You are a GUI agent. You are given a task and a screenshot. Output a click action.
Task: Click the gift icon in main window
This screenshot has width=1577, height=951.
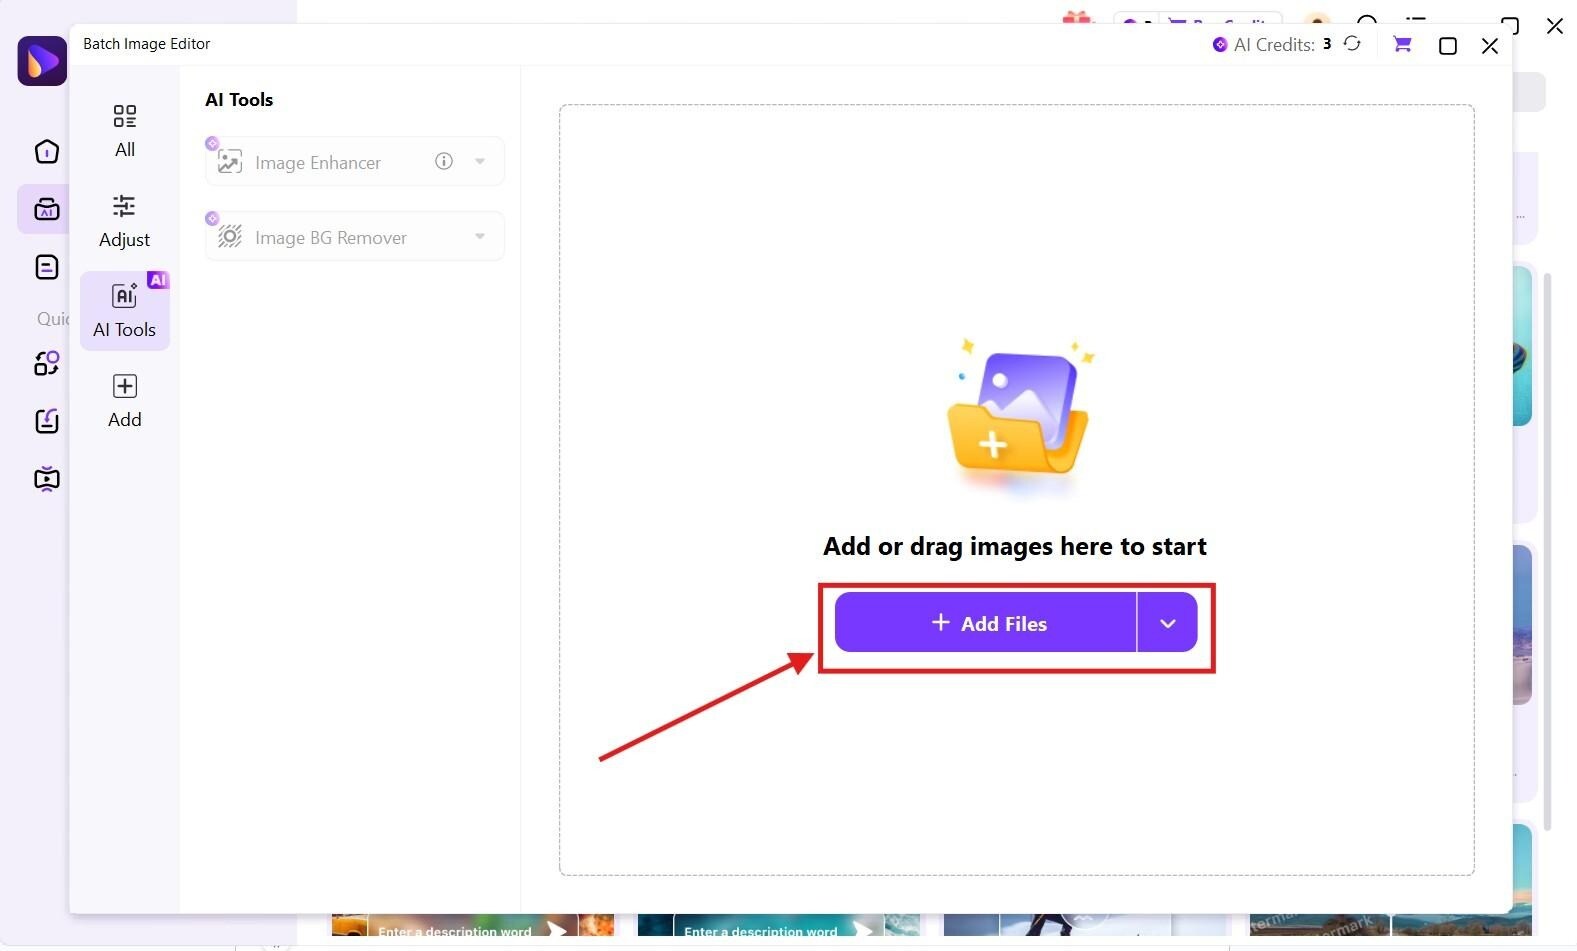pyautogui.click(x=1078, y=17)
